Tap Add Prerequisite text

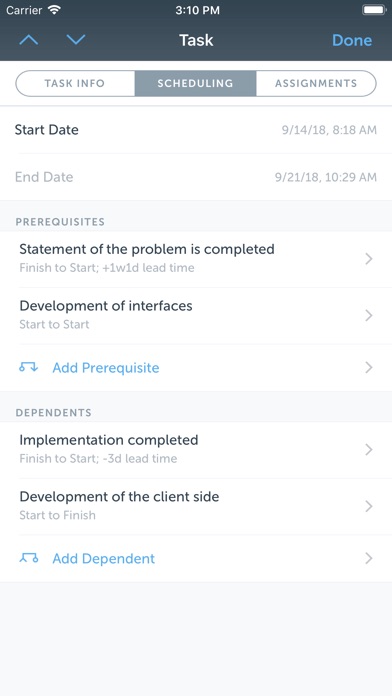tap(106, 368)
